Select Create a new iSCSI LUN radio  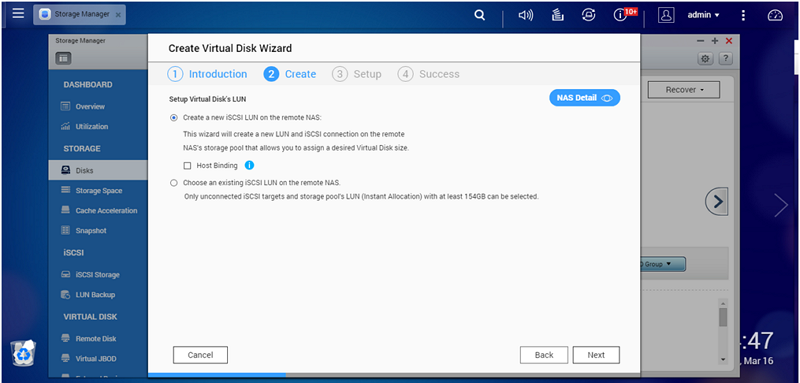[x=174, y=118]
